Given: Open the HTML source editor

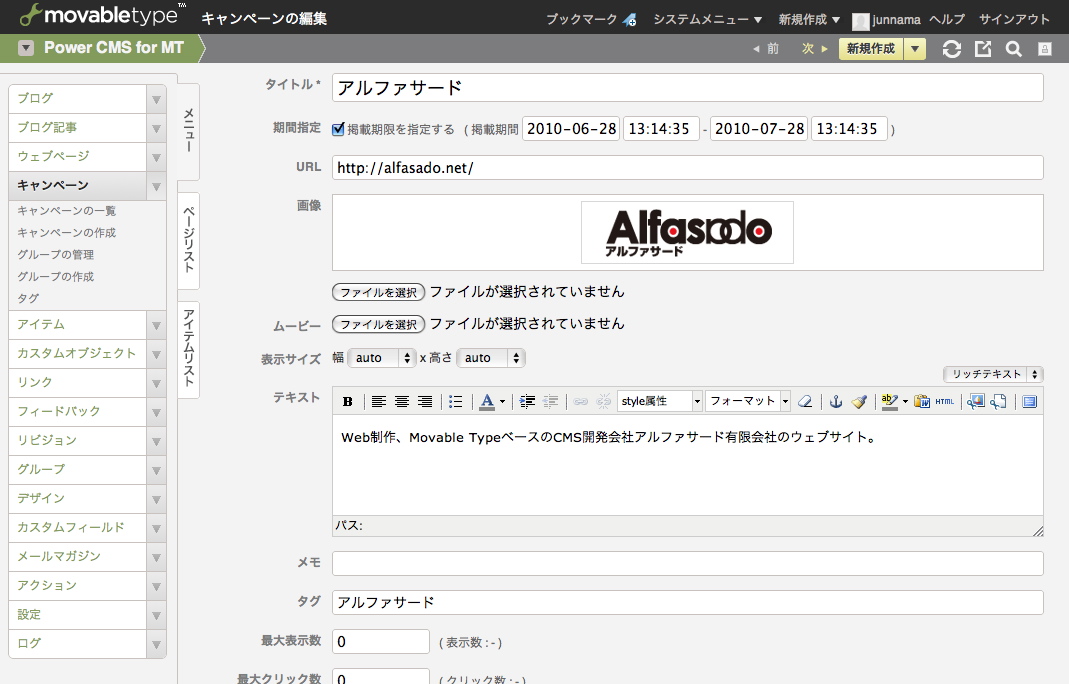Looking at the screenshot, I should click(x=945, y=402).
